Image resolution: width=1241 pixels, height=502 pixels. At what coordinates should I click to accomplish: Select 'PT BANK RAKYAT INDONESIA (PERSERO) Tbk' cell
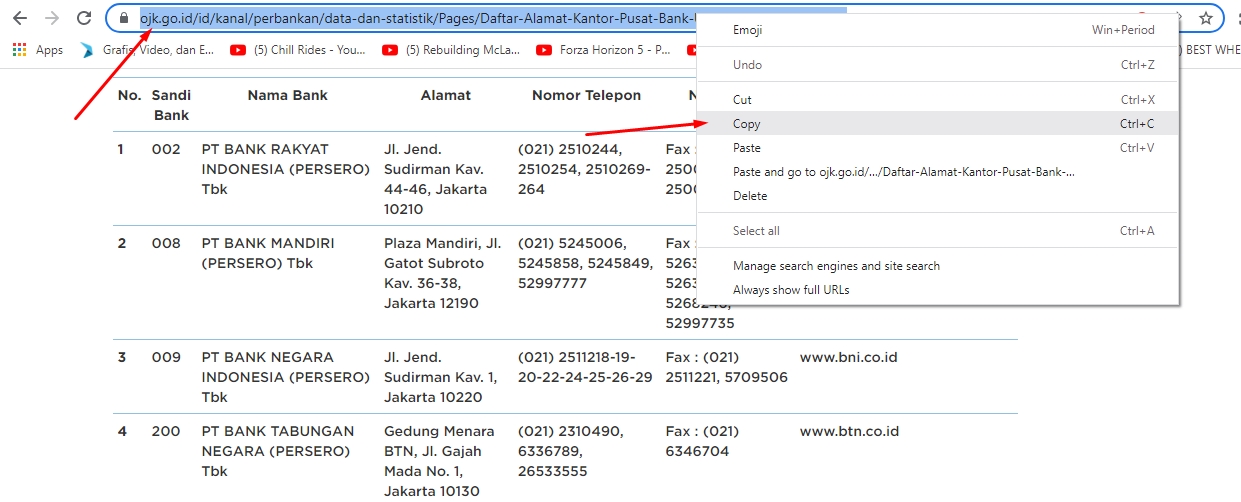pyautogui.click(x=285, y=169)
